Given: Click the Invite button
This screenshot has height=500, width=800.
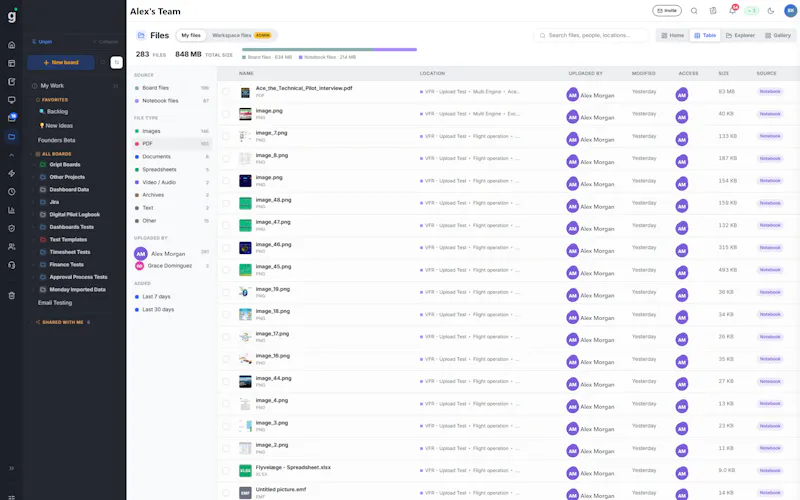Looking at the screenshot, I should tap(667, 11).
